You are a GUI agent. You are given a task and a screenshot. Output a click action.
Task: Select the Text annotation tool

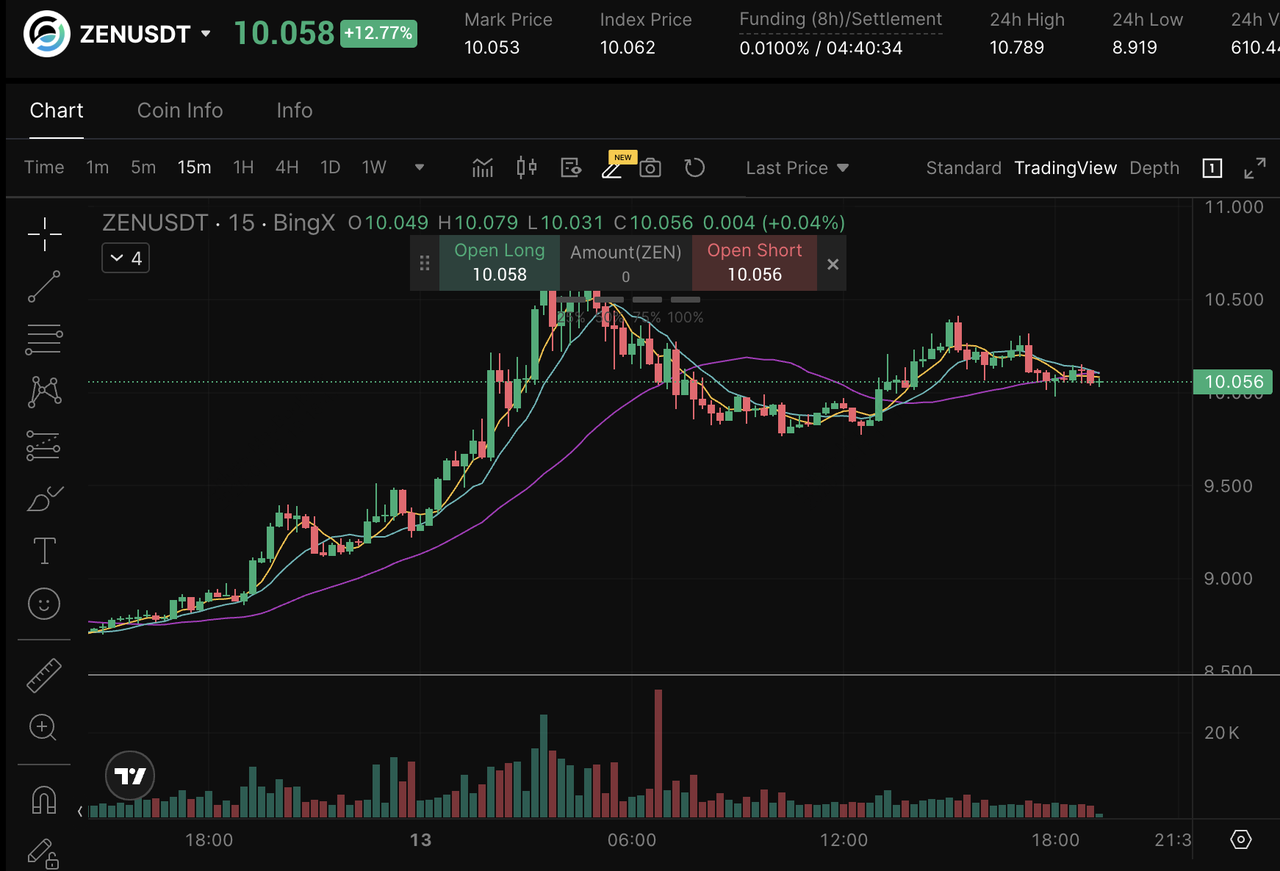coord(44,551)
